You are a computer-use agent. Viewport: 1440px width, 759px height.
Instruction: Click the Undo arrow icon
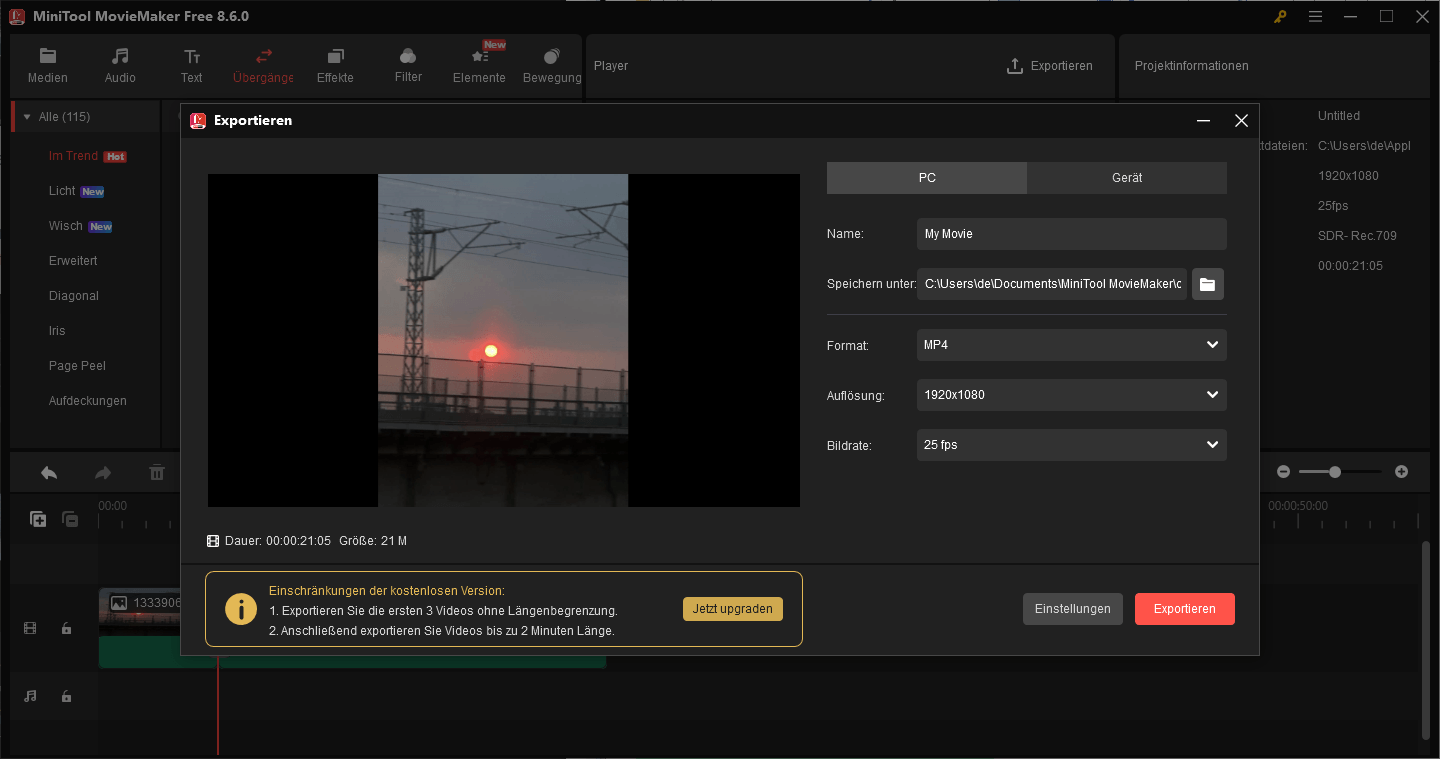pos(48,471)
